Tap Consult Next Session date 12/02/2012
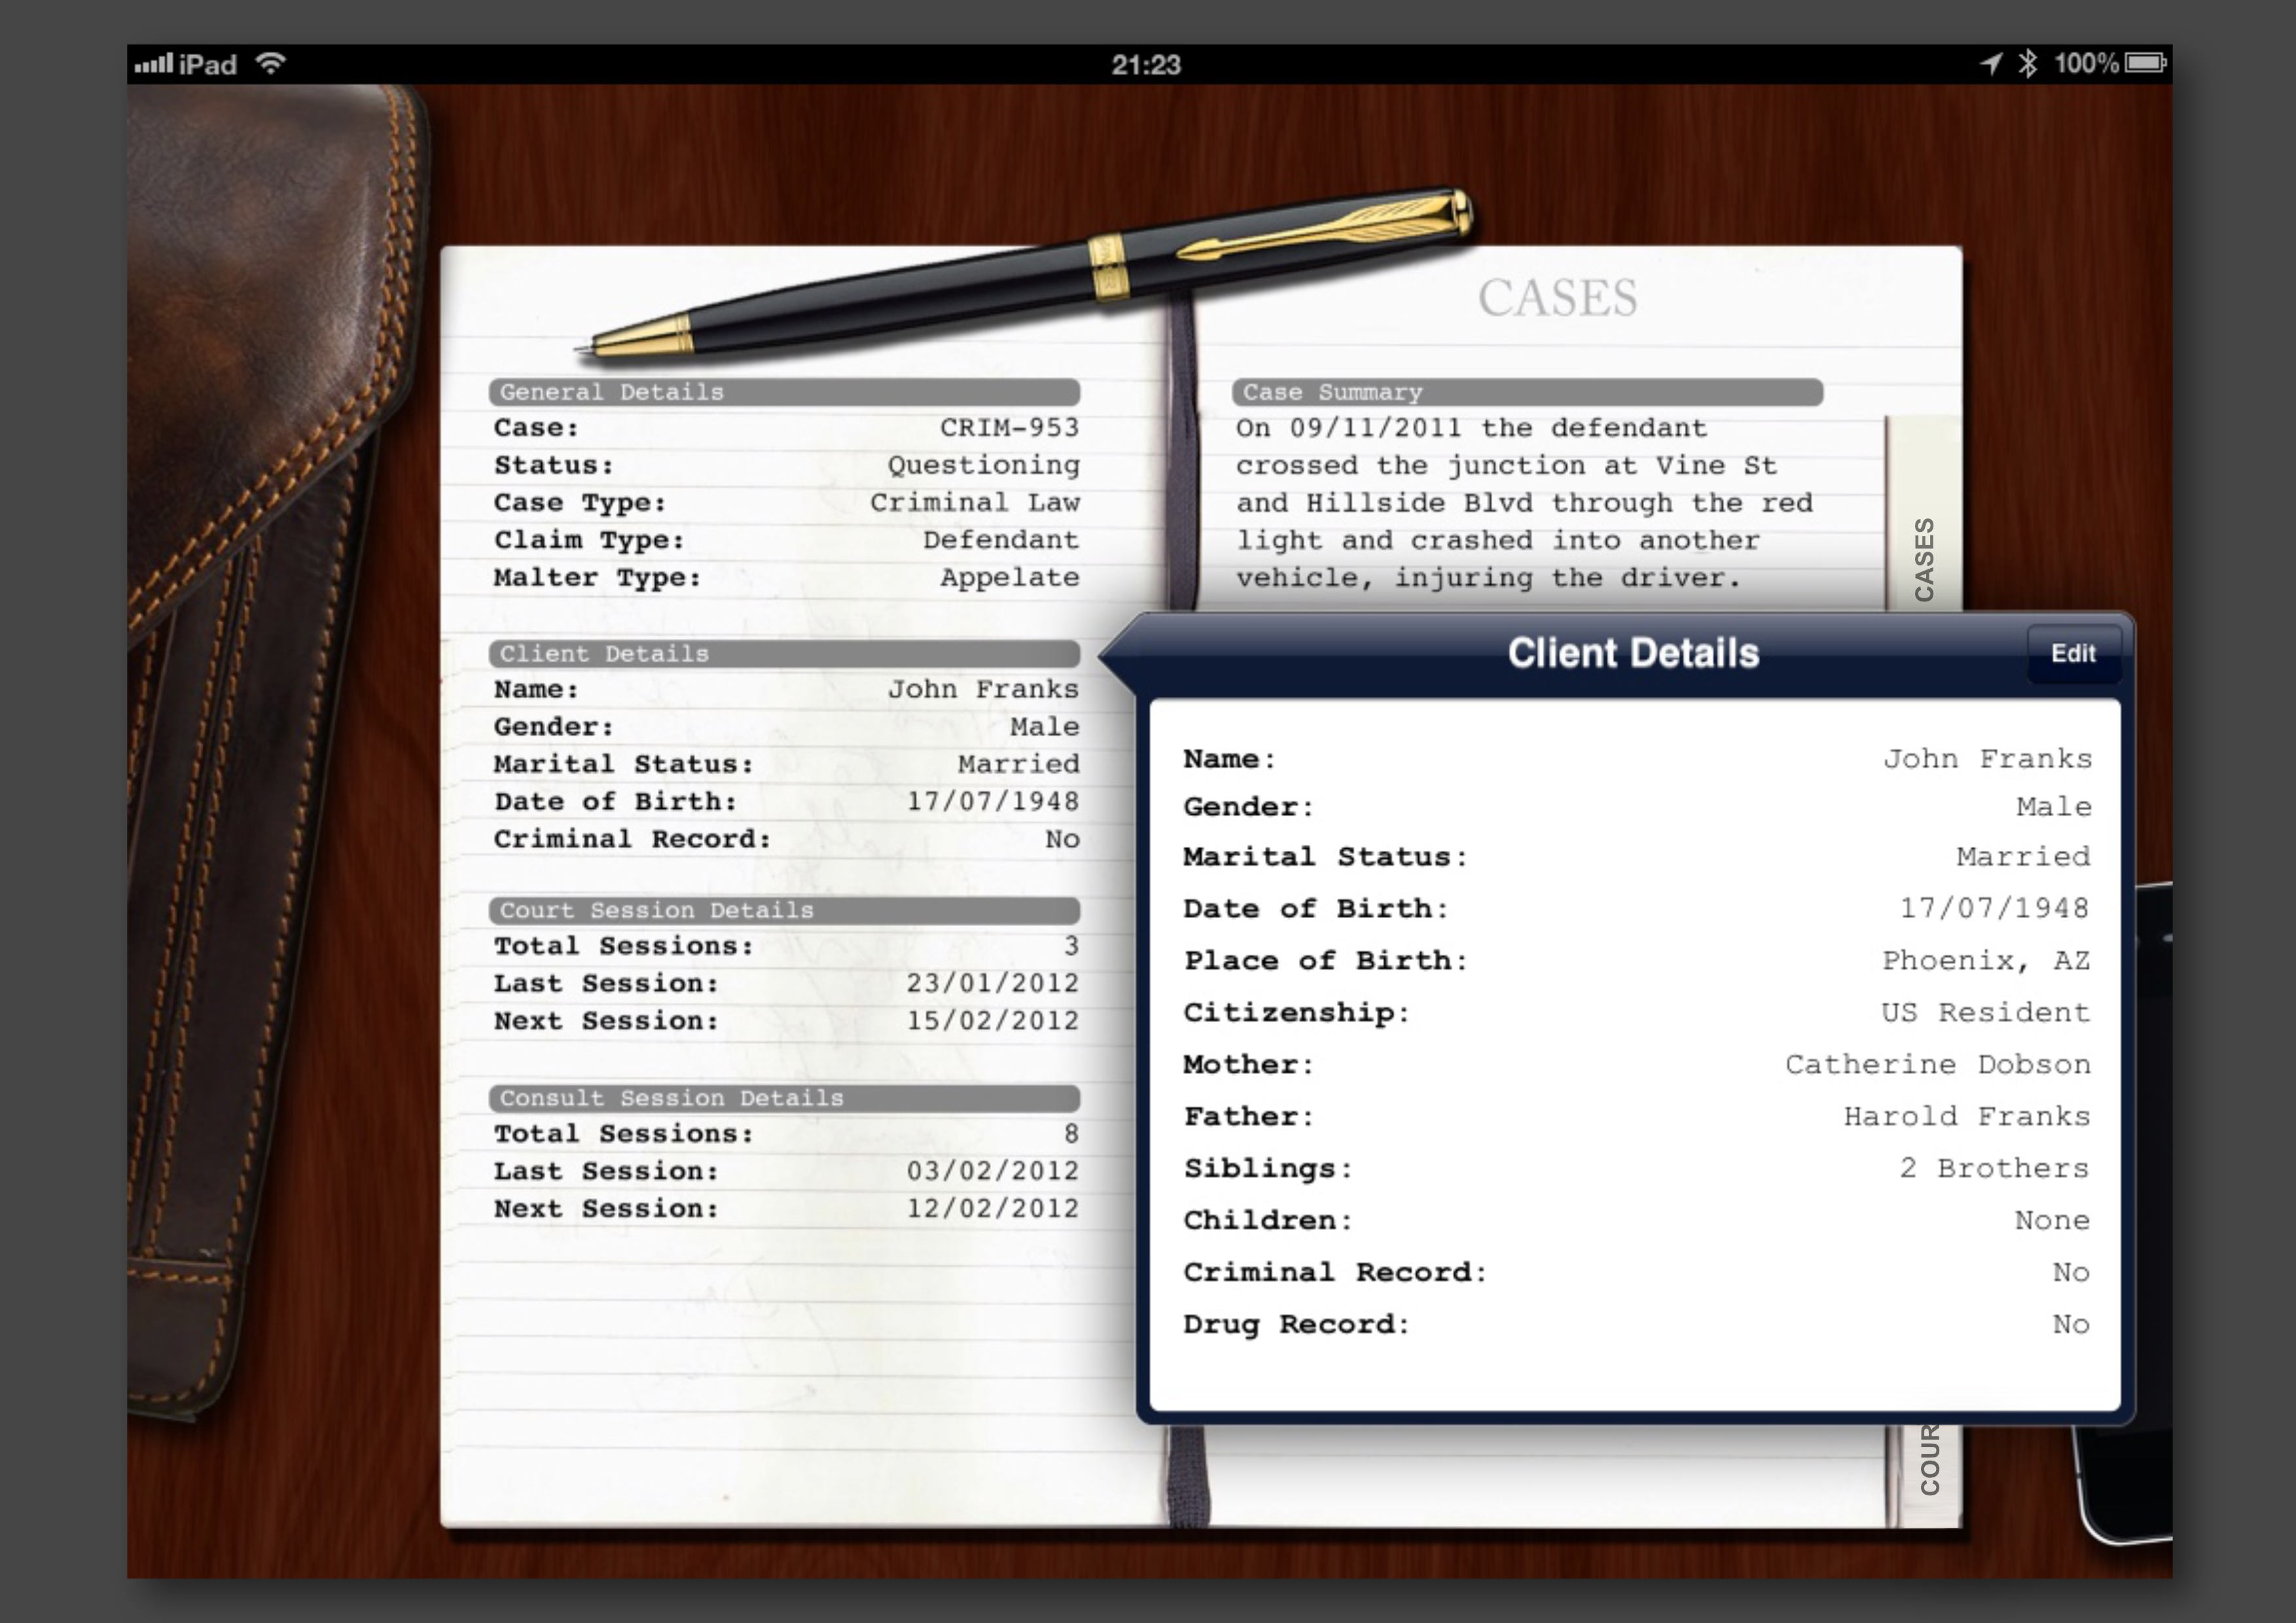Image resolution: width=2296 pixels, height=1623 pixels. pyautogui.click(x=992, y=1209)
